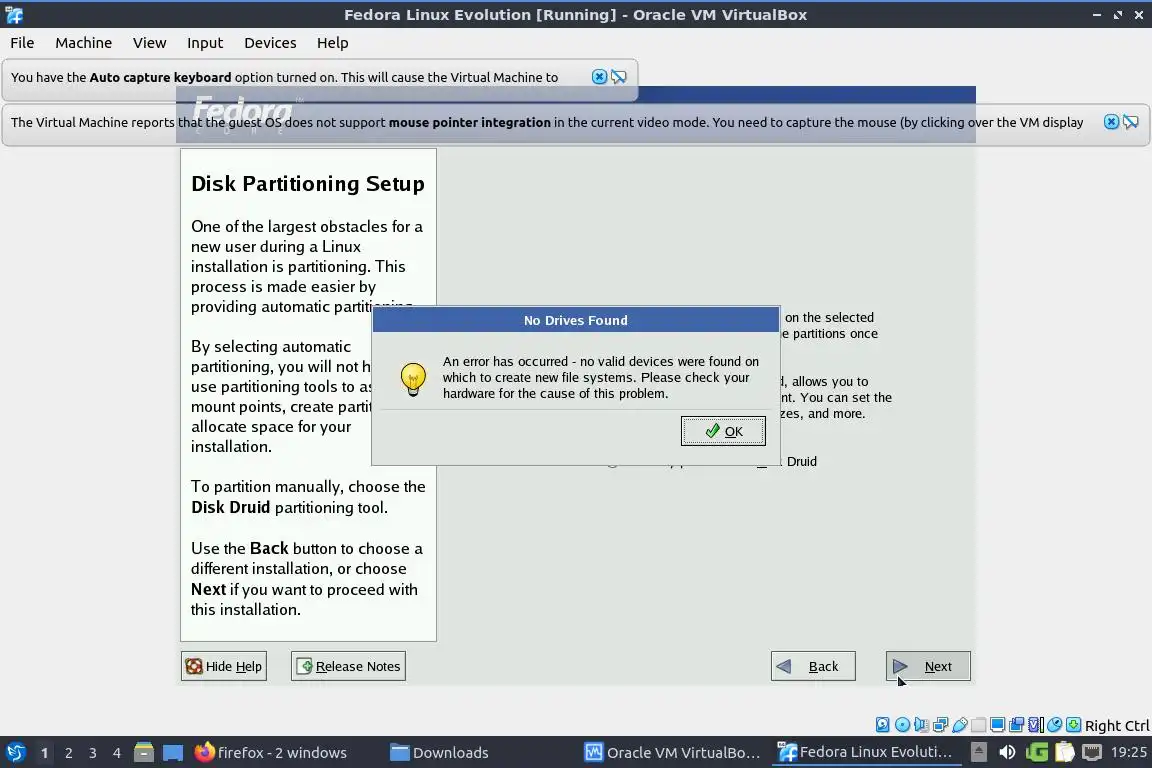Click the Back button in the installer
This screenshot has width=1152, height=768.
[813, 666]
